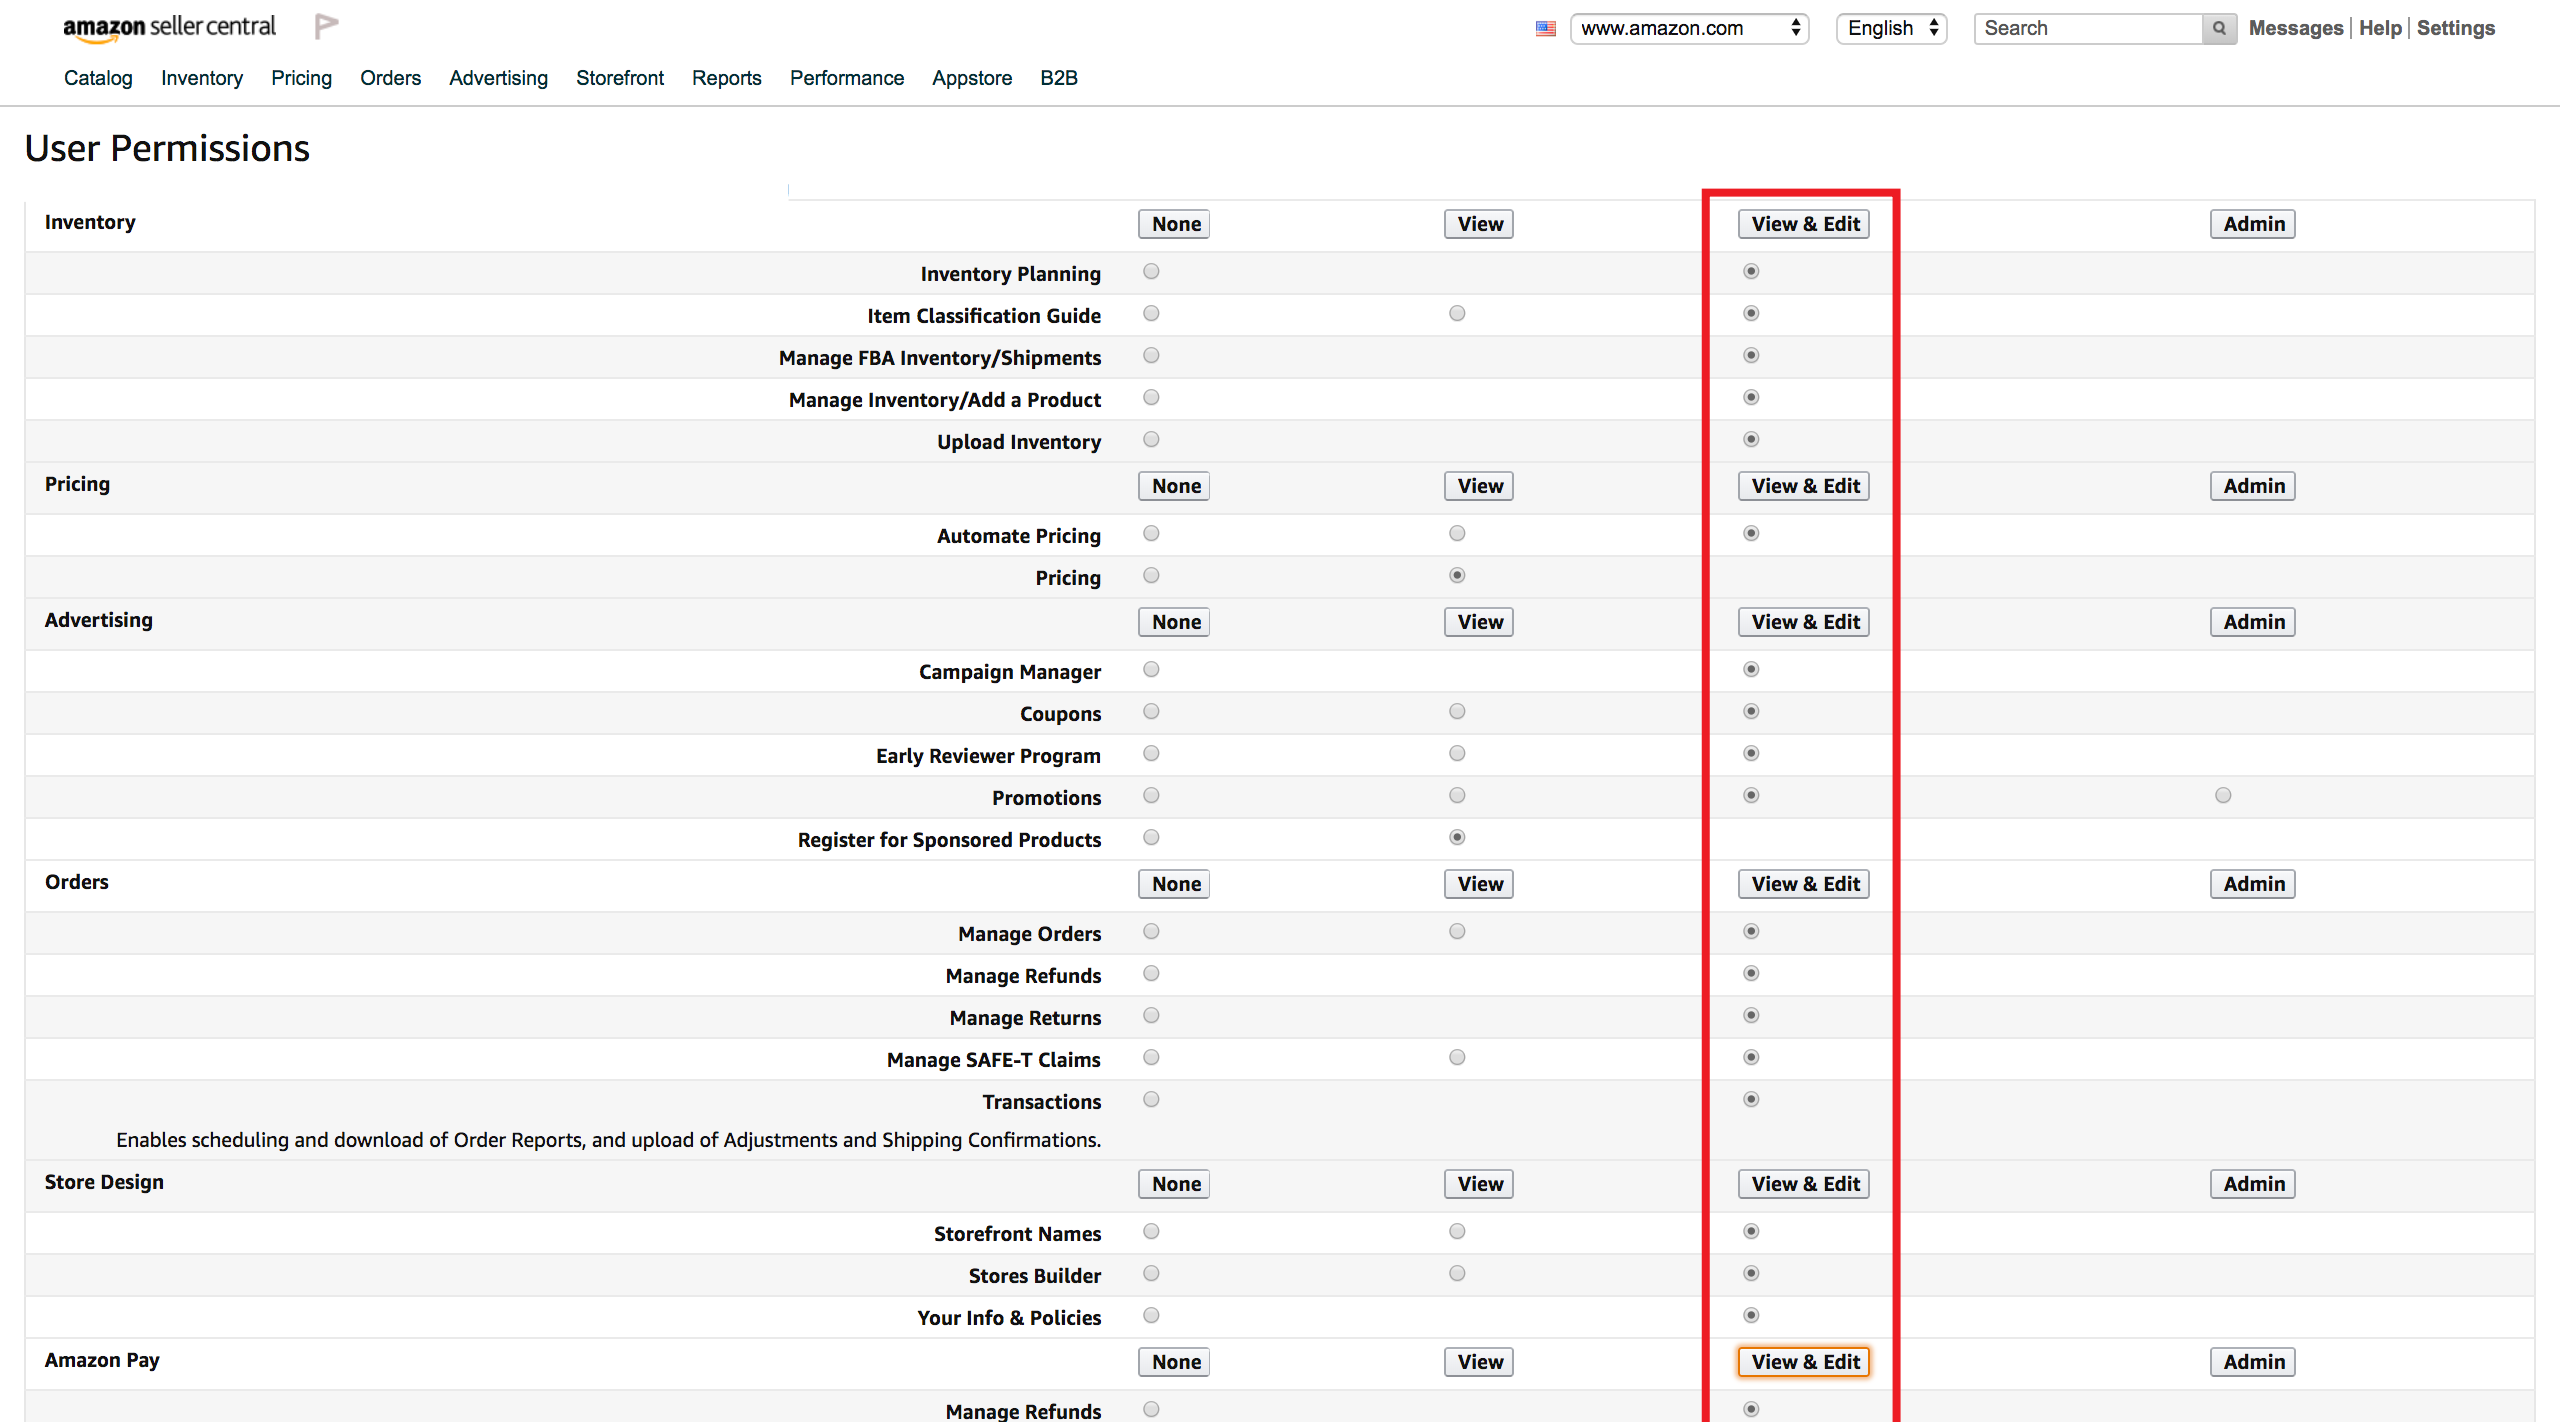2560x1422 pixels.
Task: Open the Catalog menu
Action: click(98, 78)
